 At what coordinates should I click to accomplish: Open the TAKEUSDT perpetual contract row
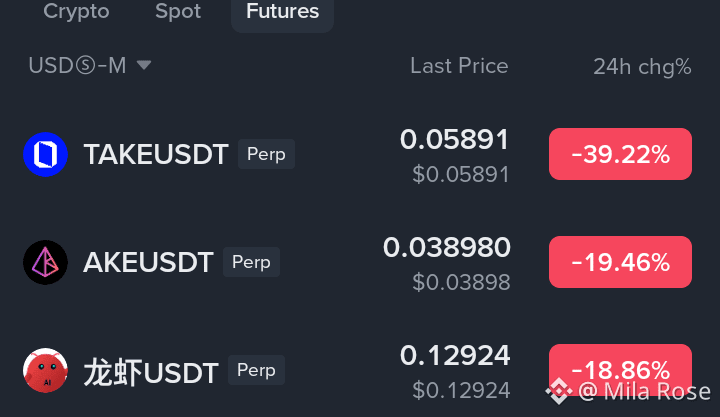[x=358, y=154]
